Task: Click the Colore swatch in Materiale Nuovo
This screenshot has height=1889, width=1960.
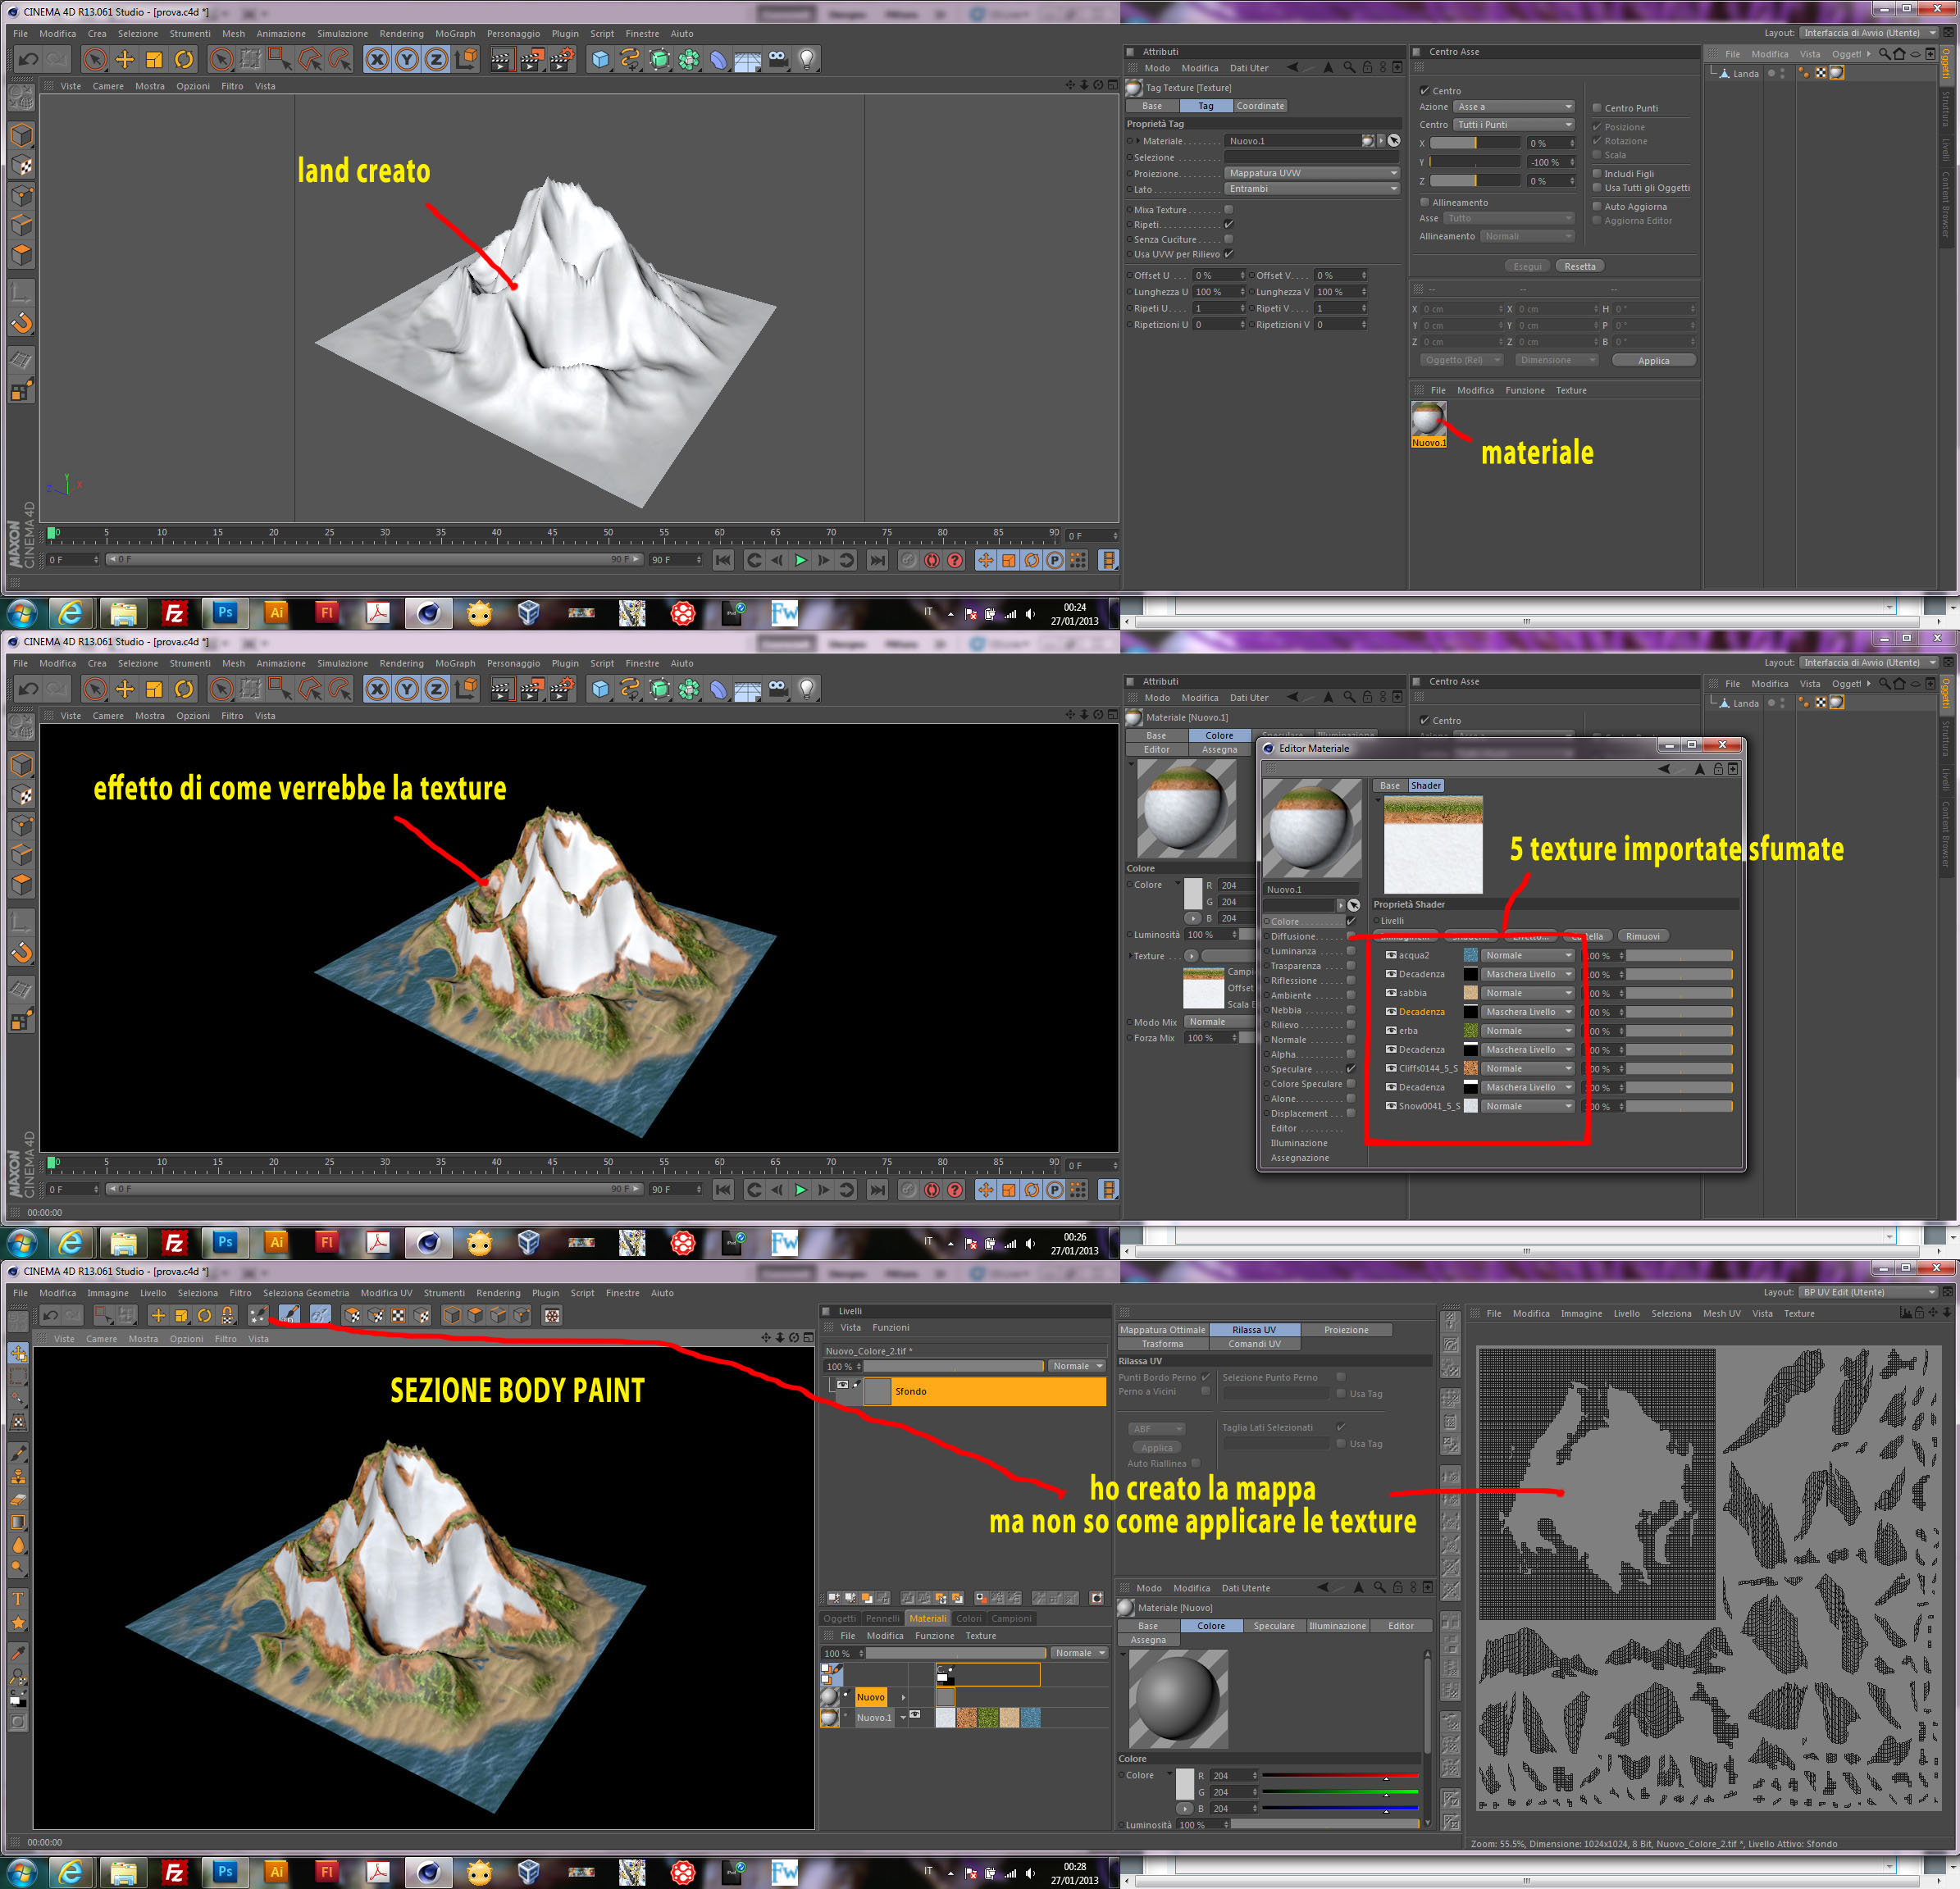Action: click(x=1185, y=1783)
